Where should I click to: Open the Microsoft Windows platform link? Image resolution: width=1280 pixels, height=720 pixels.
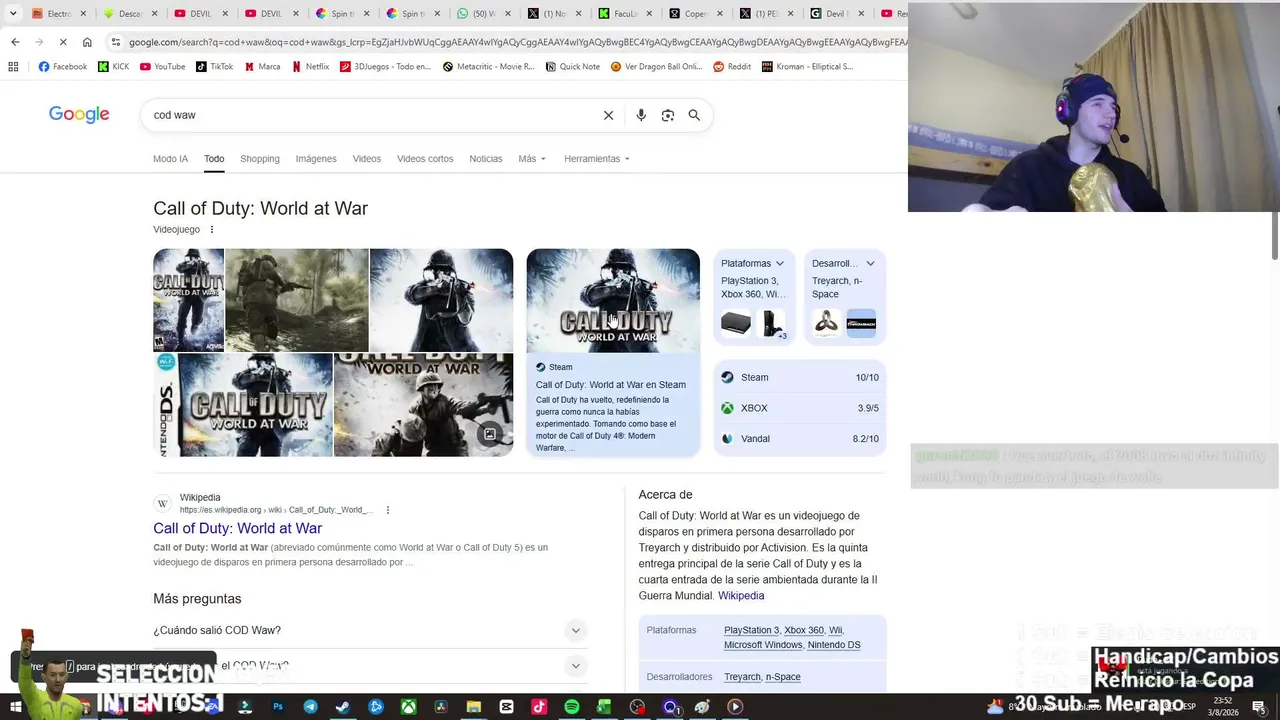pos(763,645)
